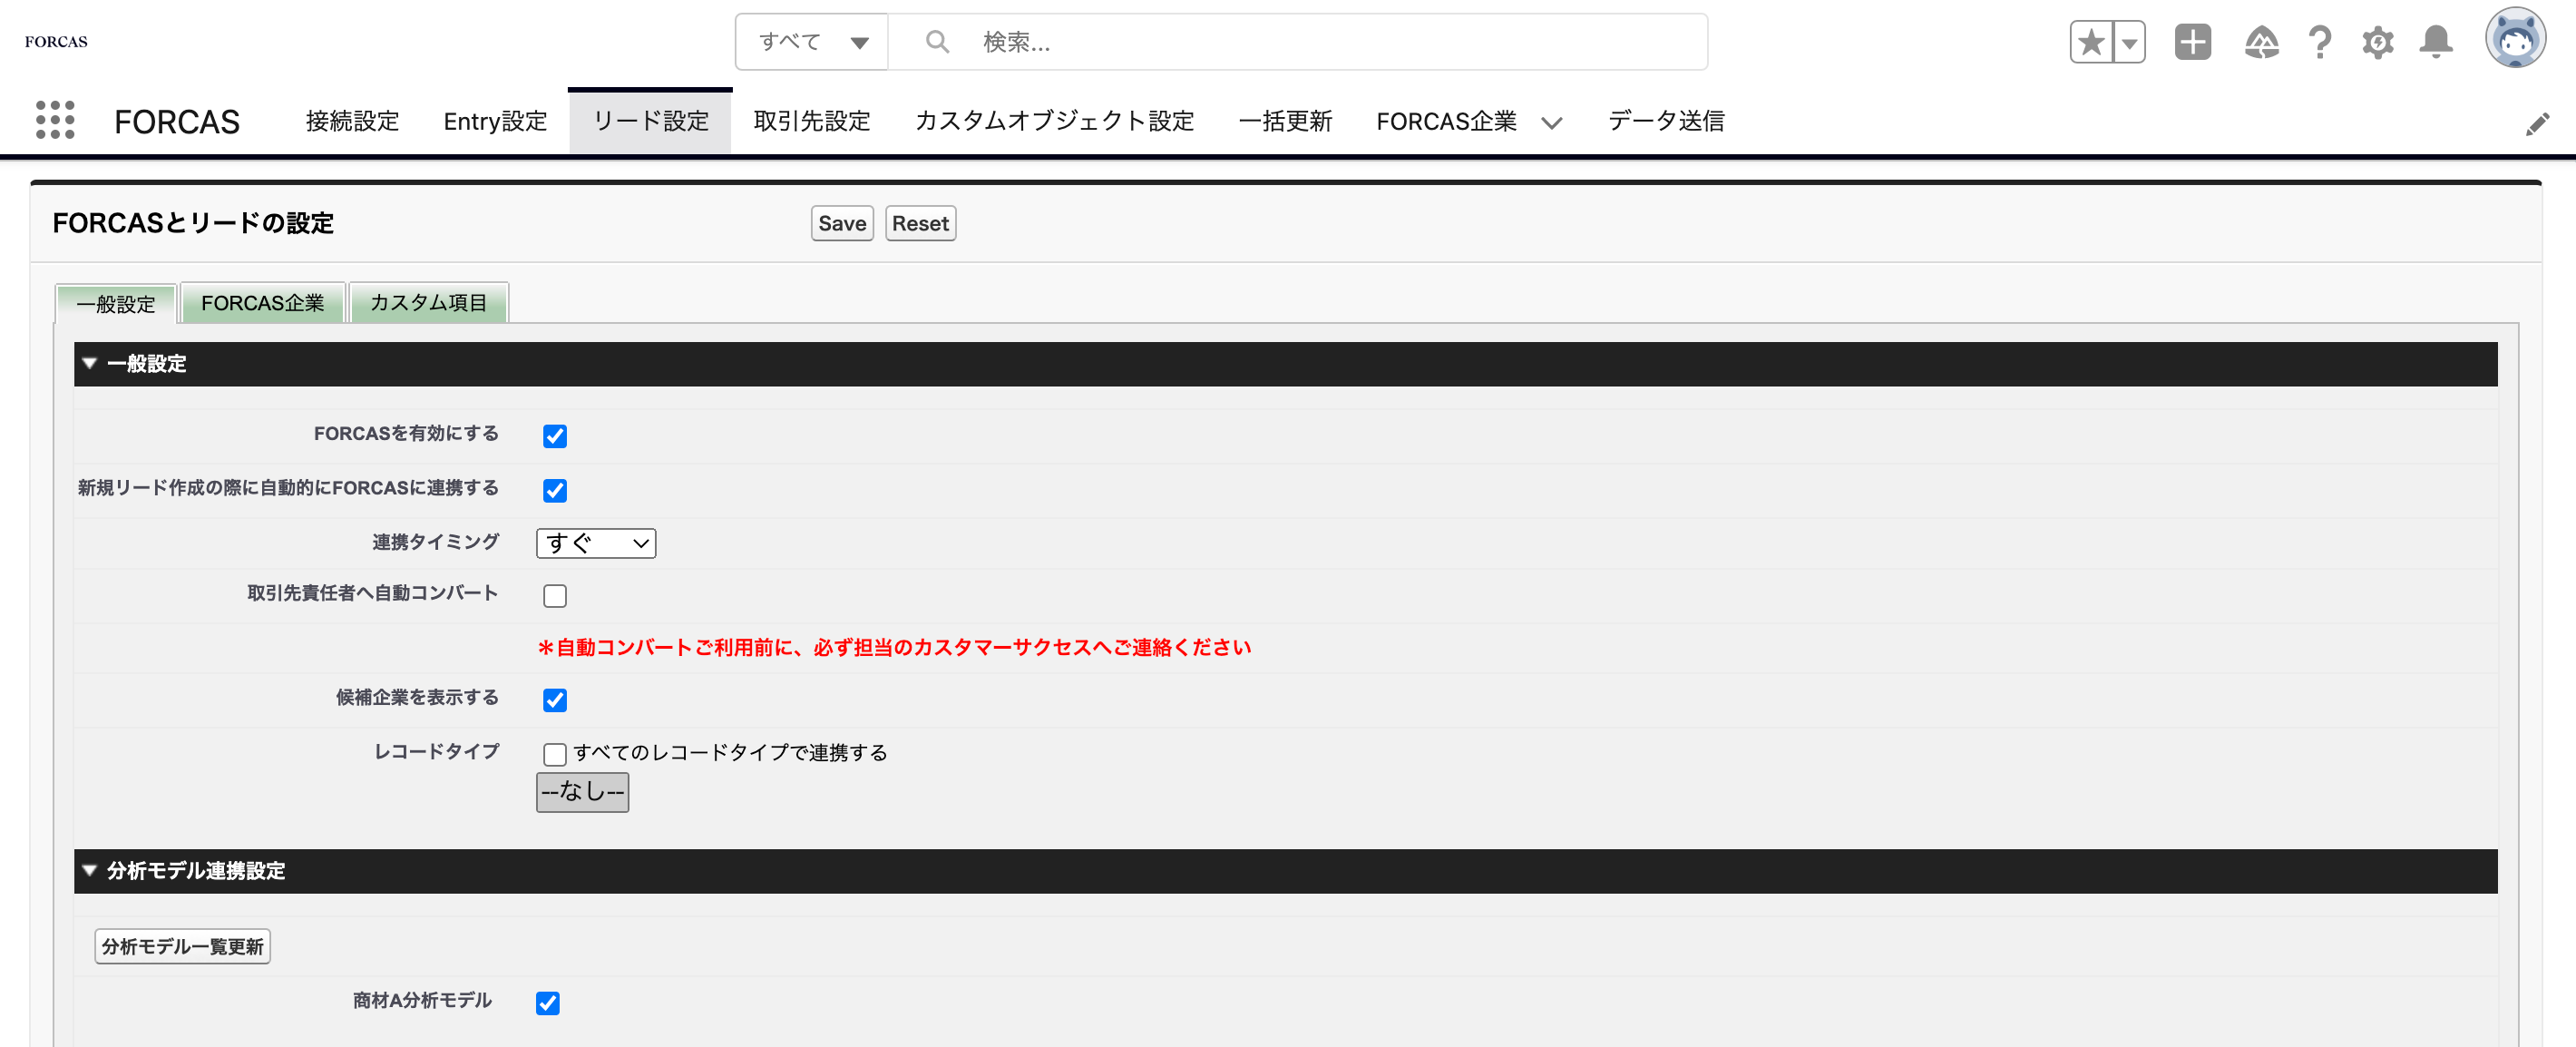Collapse the 一般設定 section header
Image resolution: width=2576 pixels, height=1047 pixels.
point(89,364)
